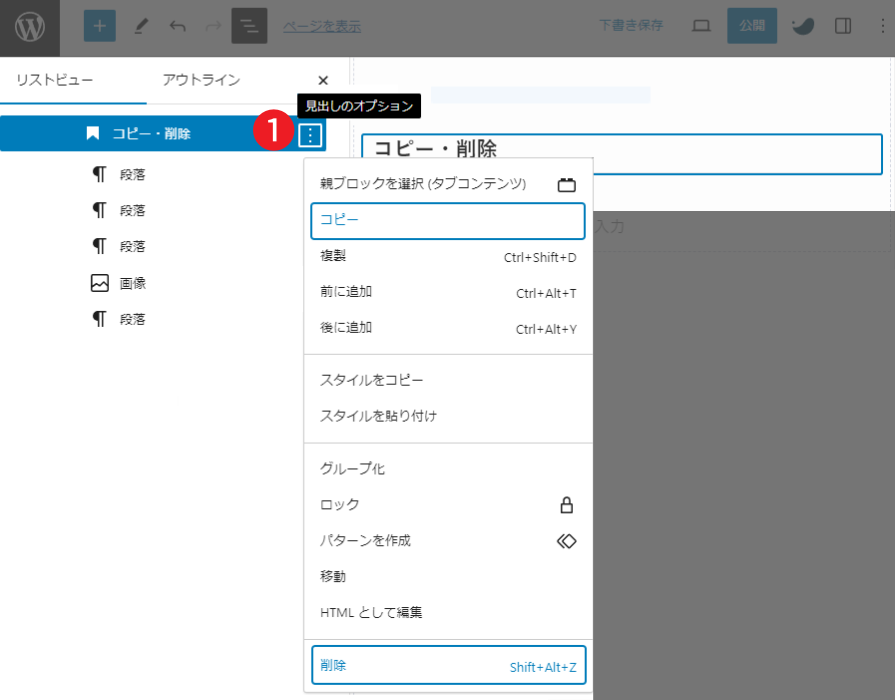
Task: Choose 削除 from the block menu
Action: tap(447, 666)
